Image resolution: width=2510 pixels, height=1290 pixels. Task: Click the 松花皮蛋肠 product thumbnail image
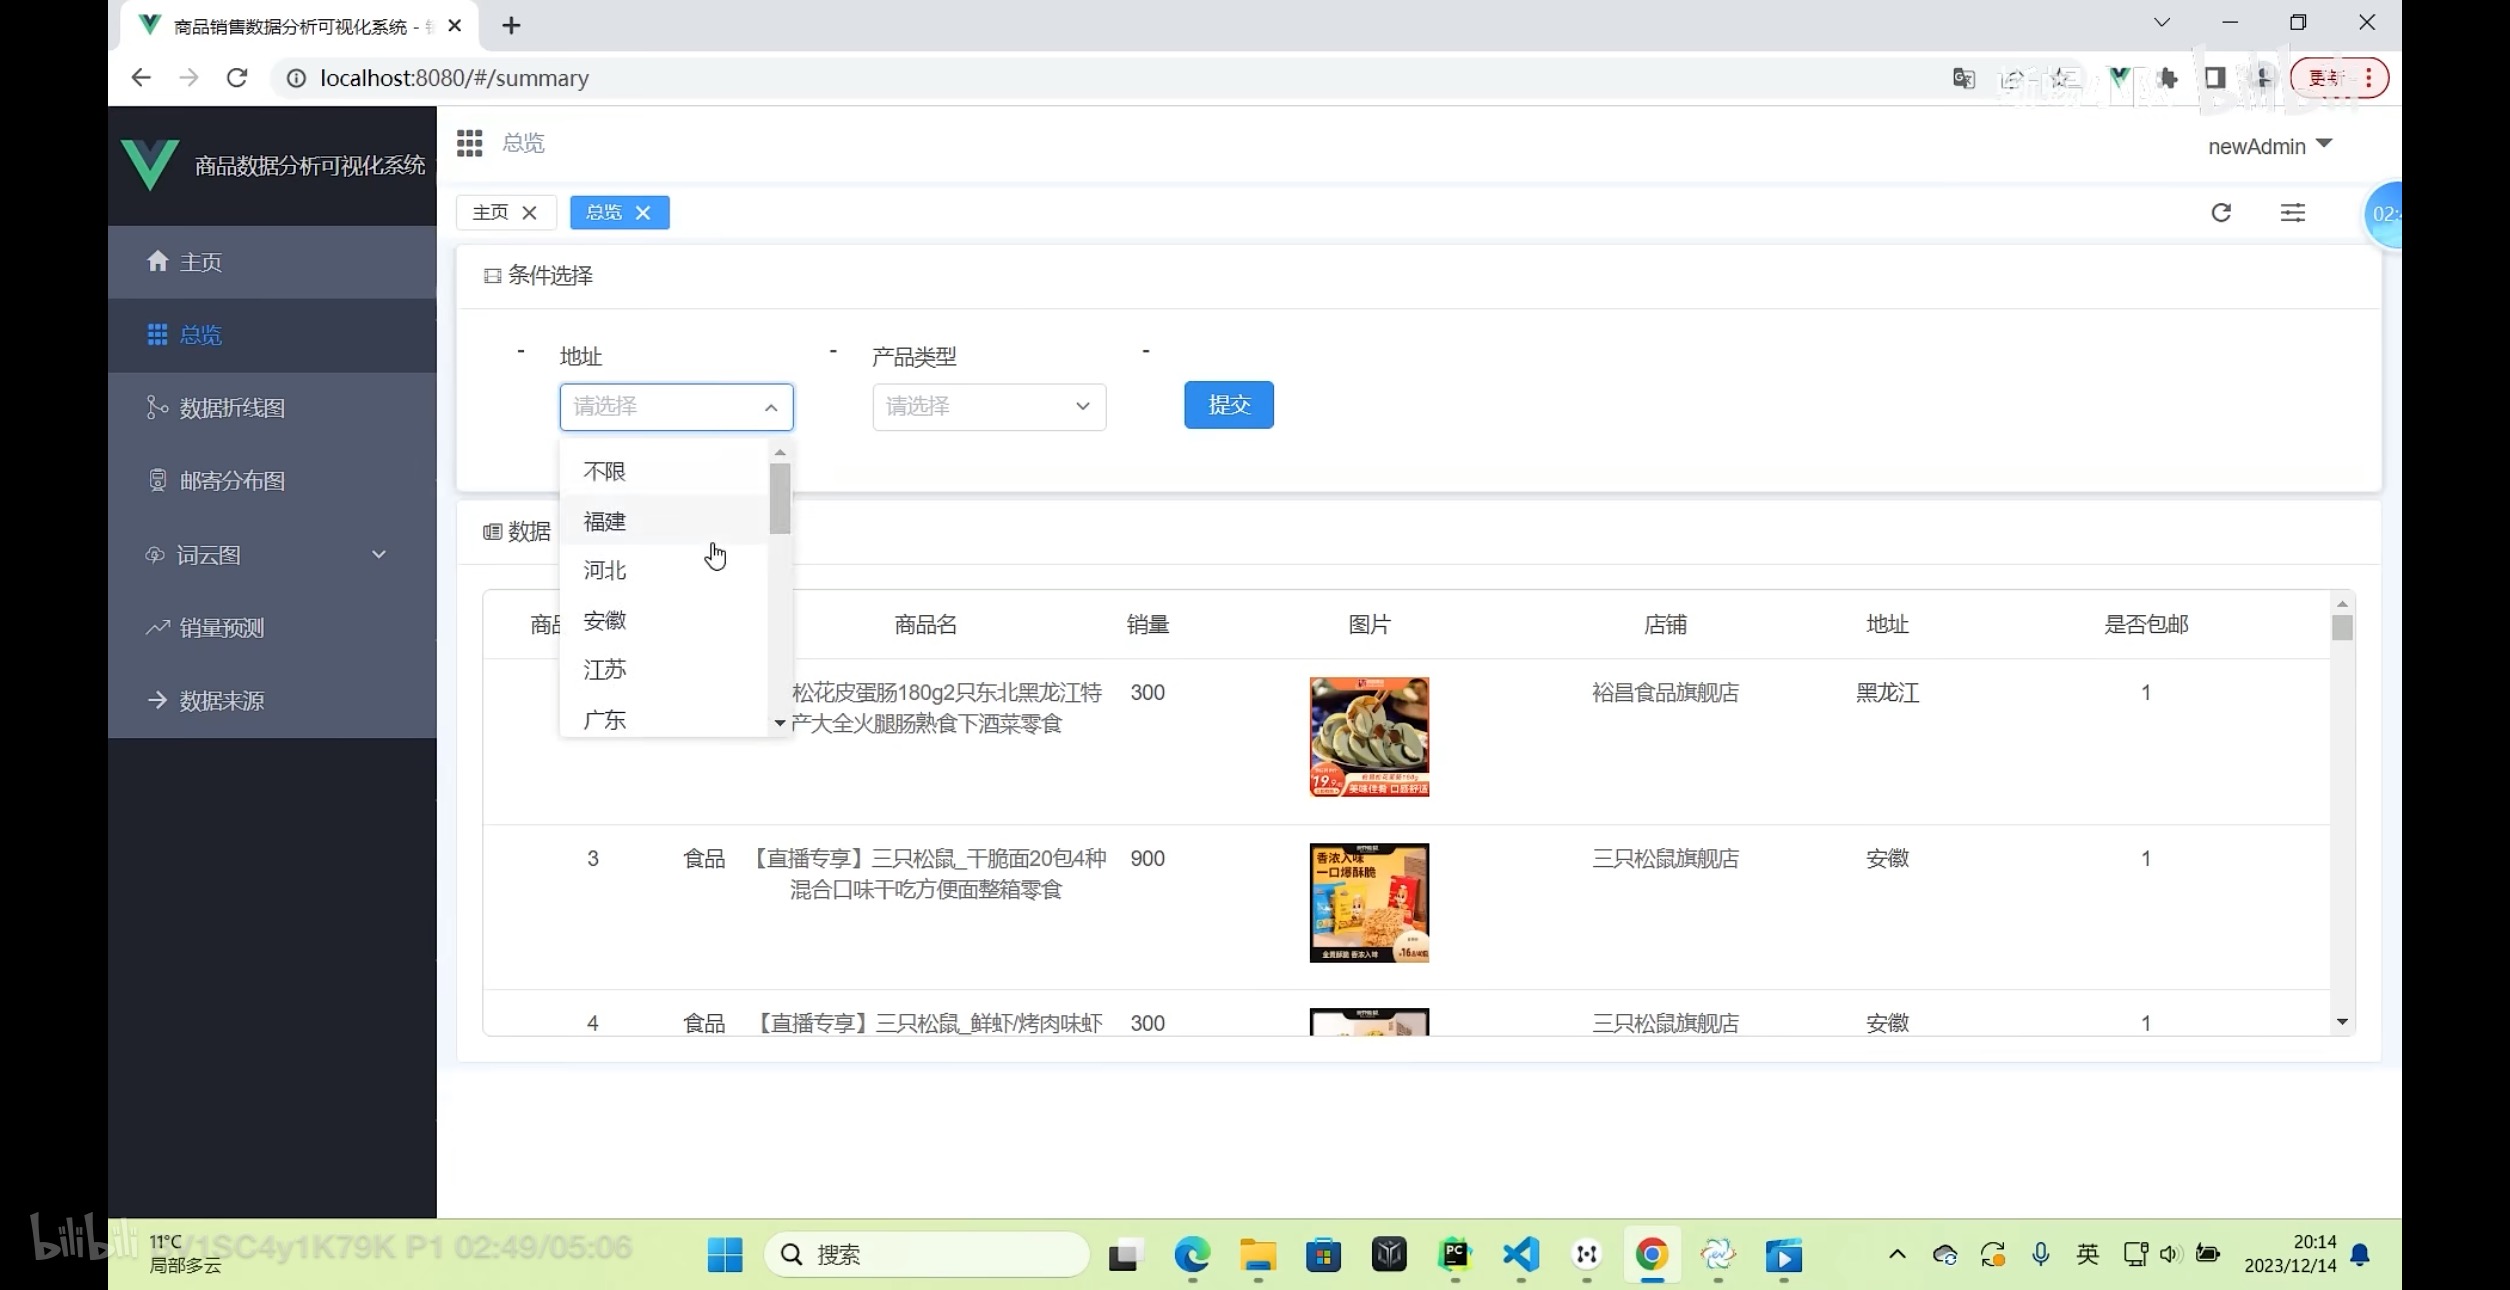click(x=1368, y=737)
